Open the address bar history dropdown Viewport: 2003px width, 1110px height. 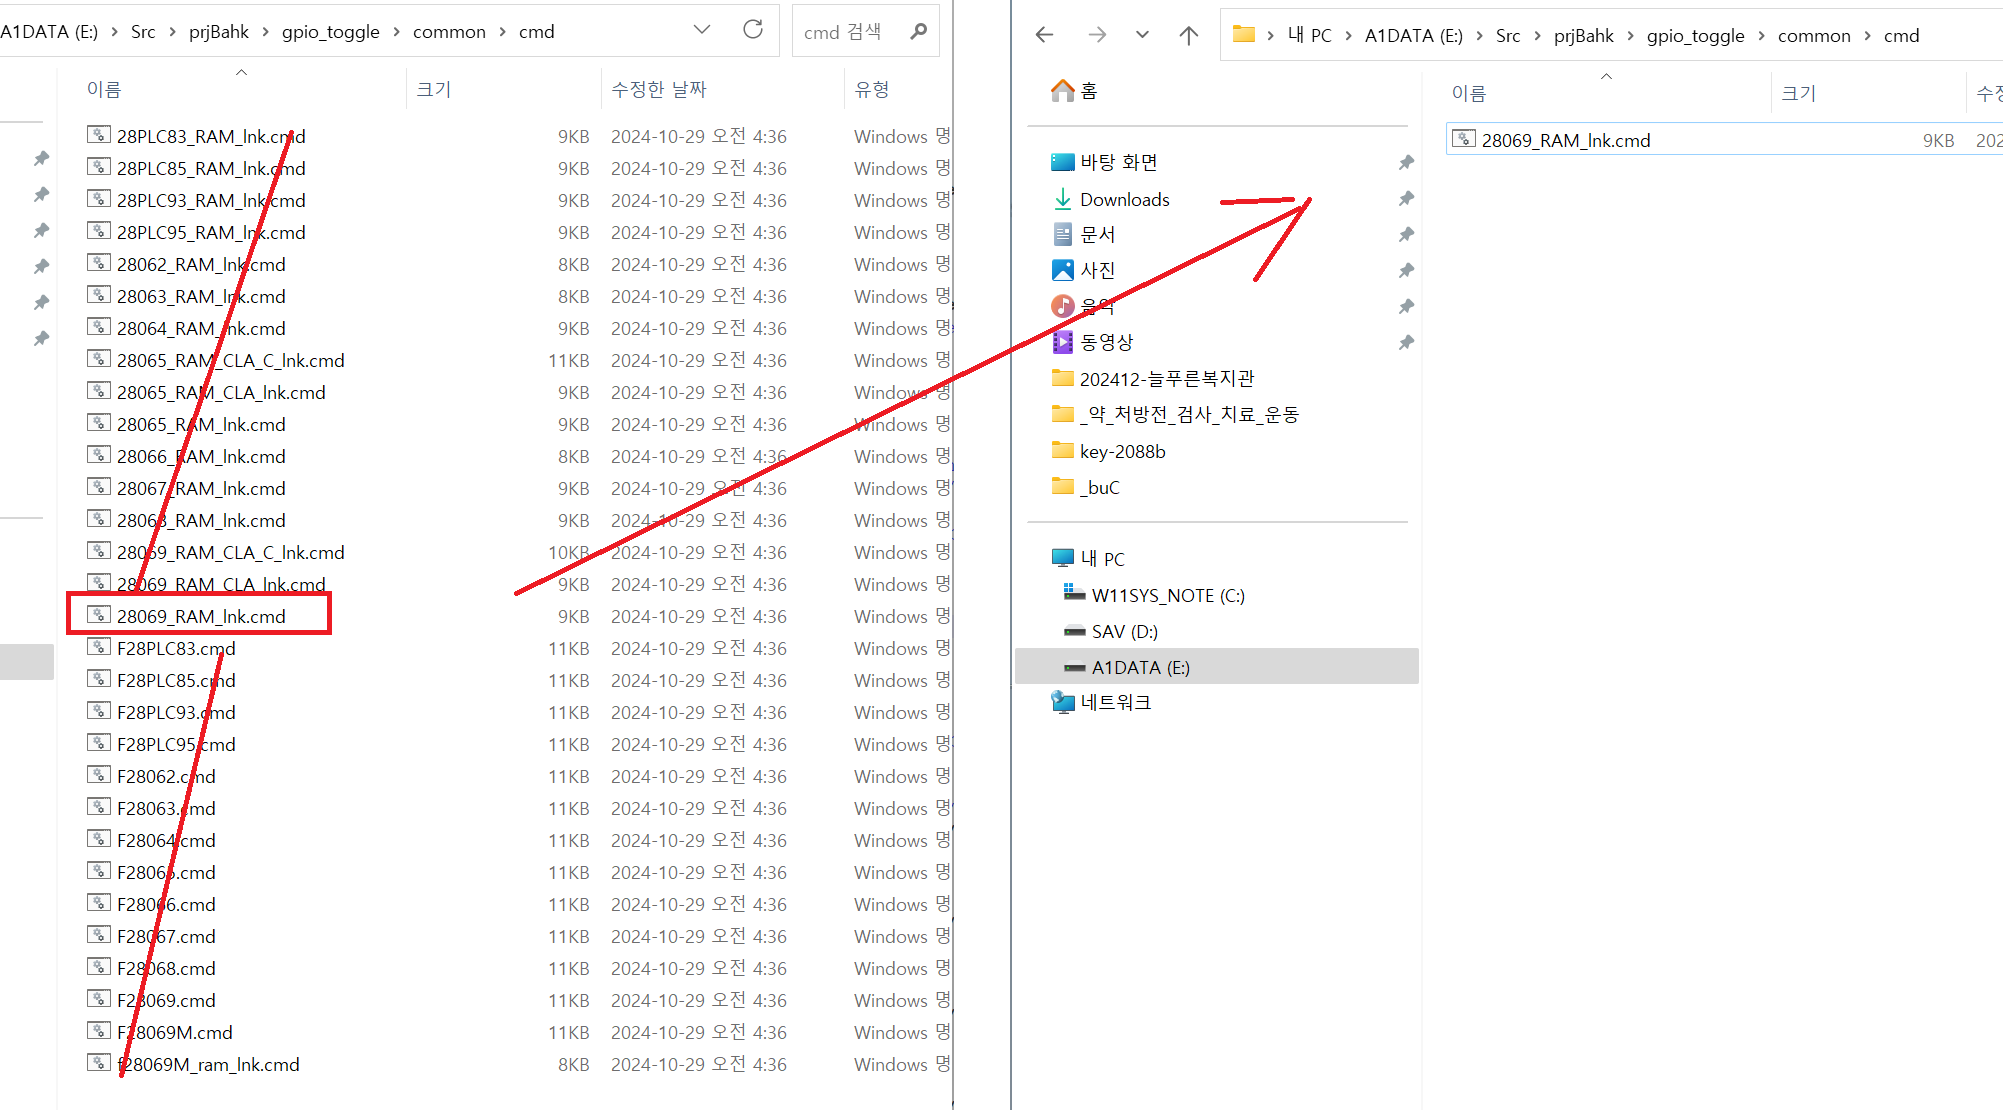point(702,30)
